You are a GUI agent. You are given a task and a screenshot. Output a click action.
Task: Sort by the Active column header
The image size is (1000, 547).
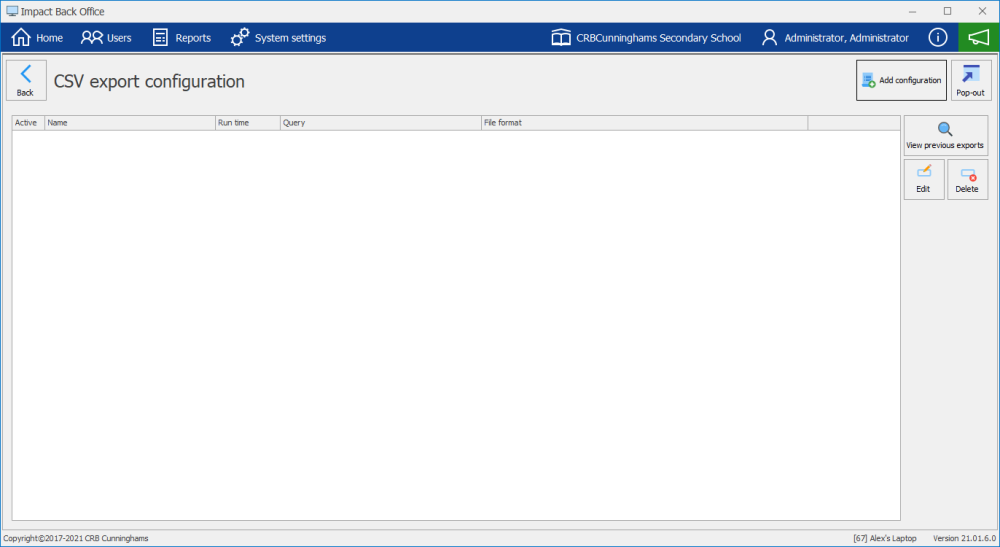point(28,123)
